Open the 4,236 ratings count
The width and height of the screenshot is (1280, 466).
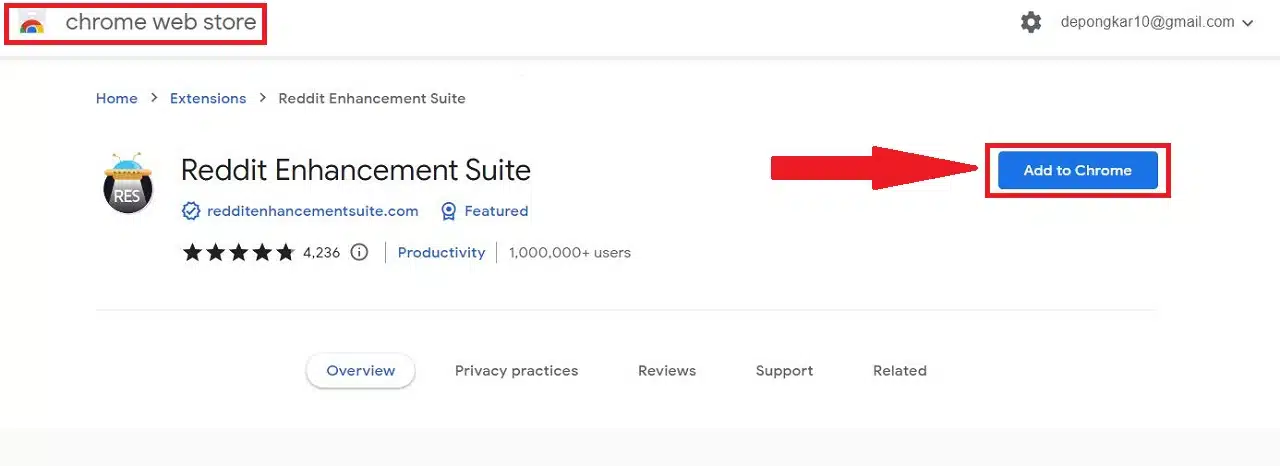click(x=322, y=252)
